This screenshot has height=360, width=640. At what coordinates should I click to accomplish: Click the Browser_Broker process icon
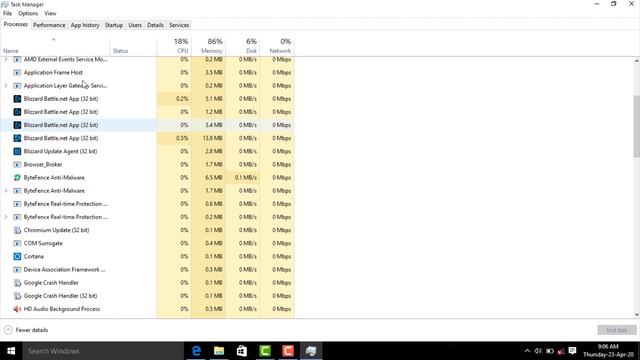pyautogui.click(x=17, y=164)
